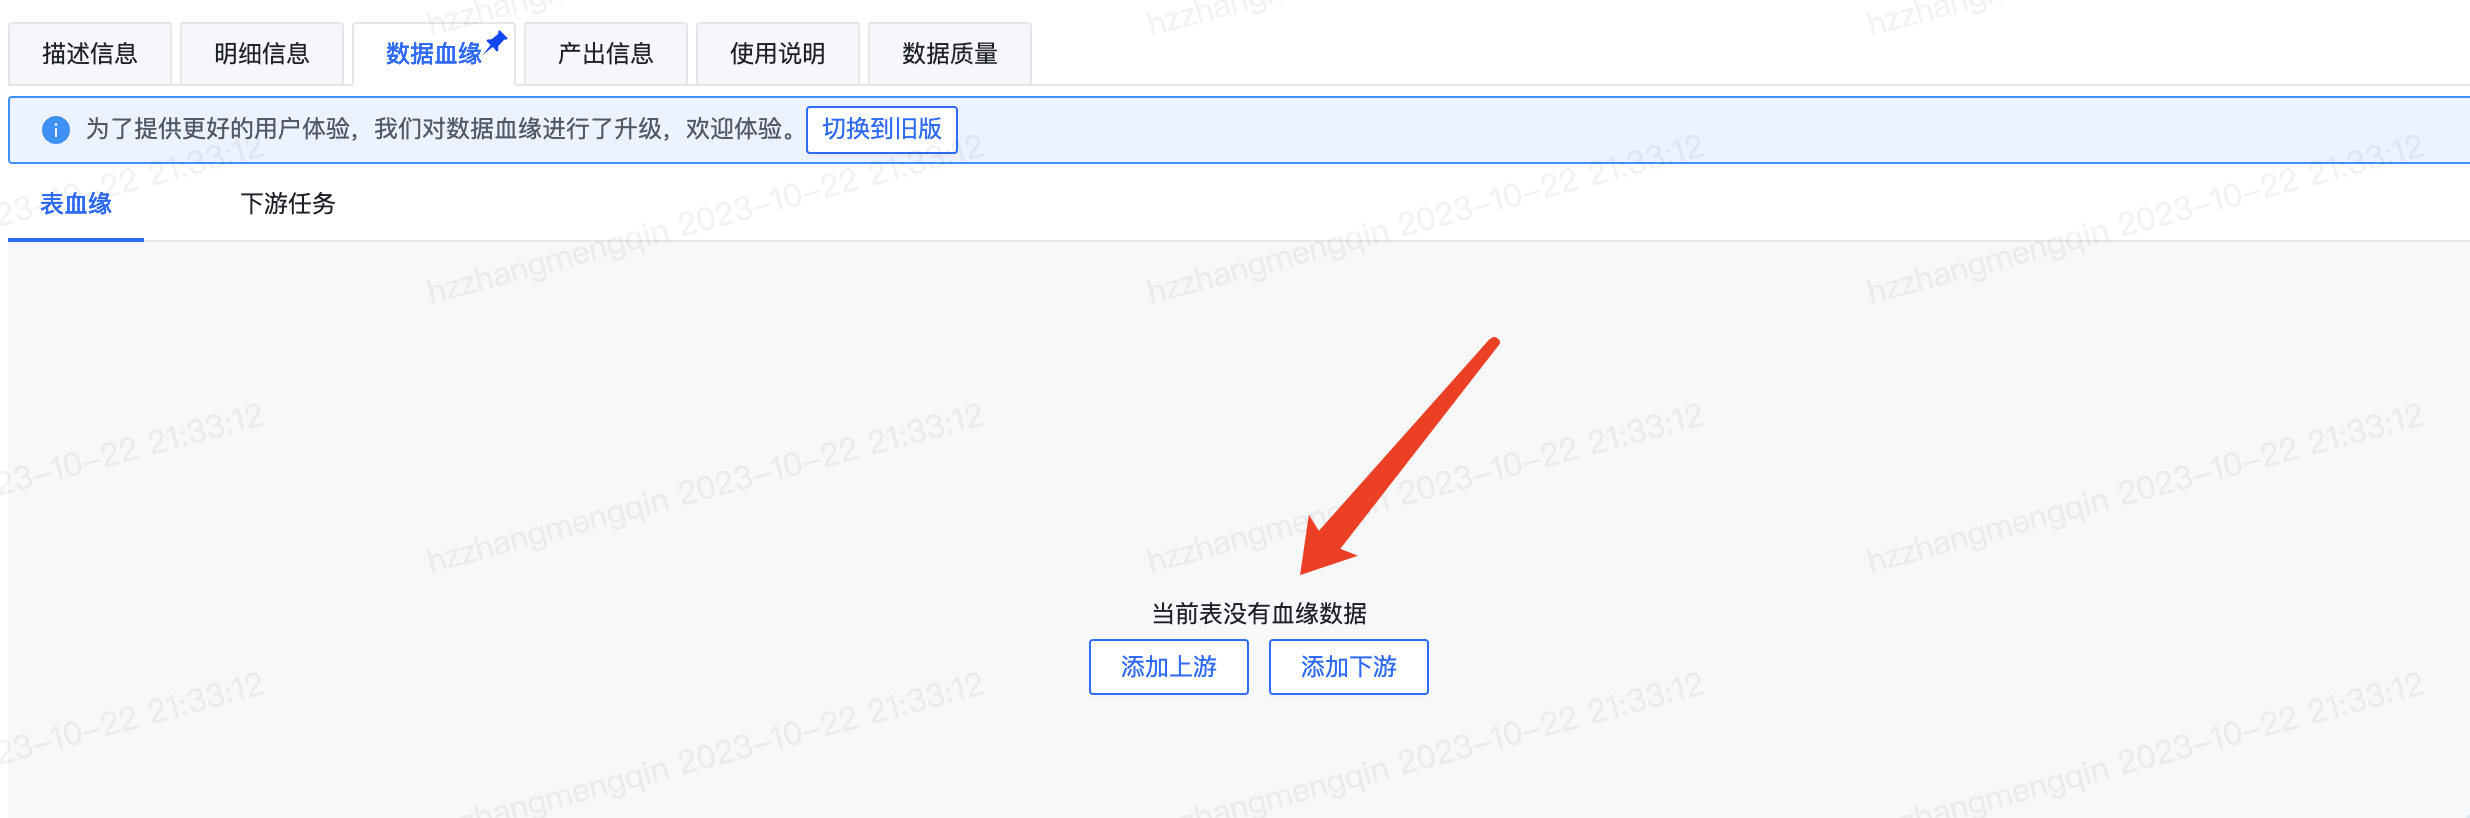Click the 欢迎体验 text in the banner
The width and height of the screenshot is (2470, 818).
click(x=734, y=129)
